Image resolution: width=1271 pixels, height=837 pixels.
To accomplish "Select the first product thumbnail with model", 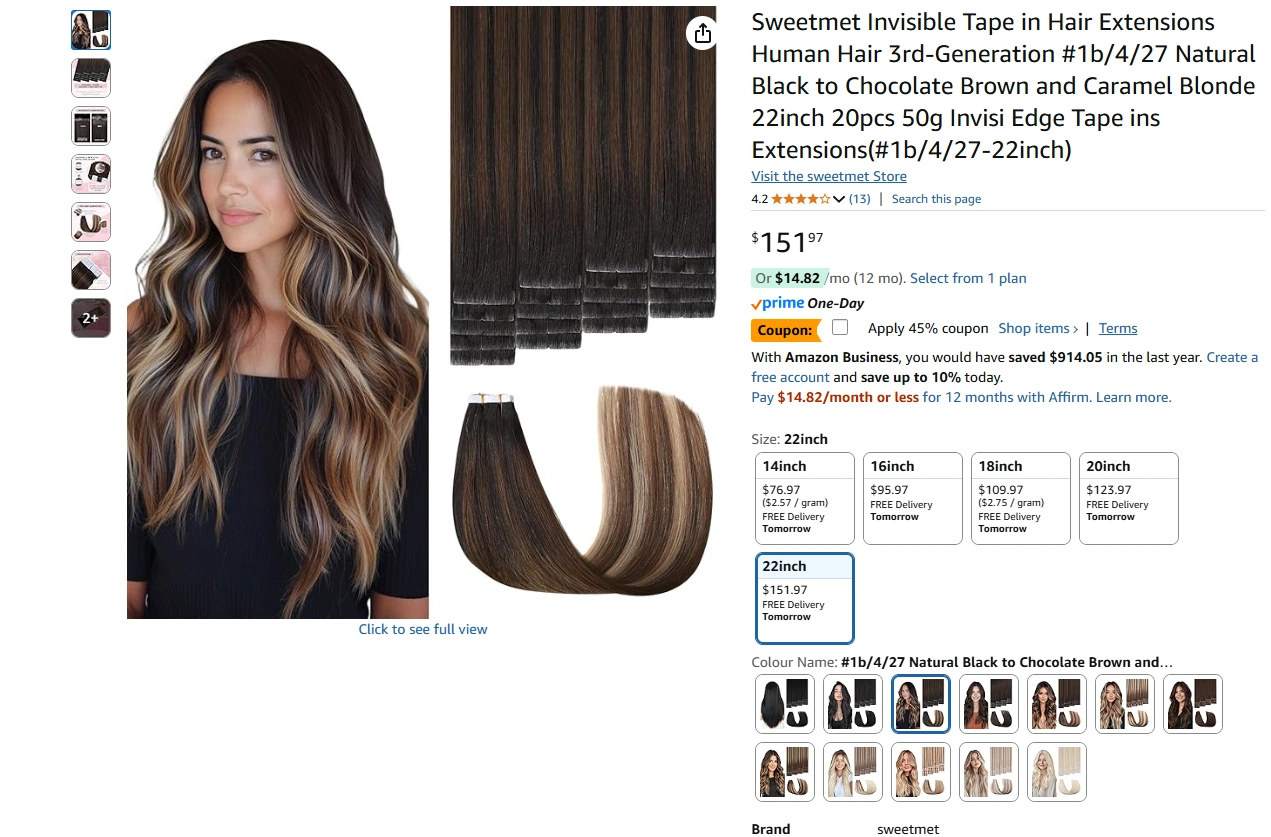I will click(90, 30).
